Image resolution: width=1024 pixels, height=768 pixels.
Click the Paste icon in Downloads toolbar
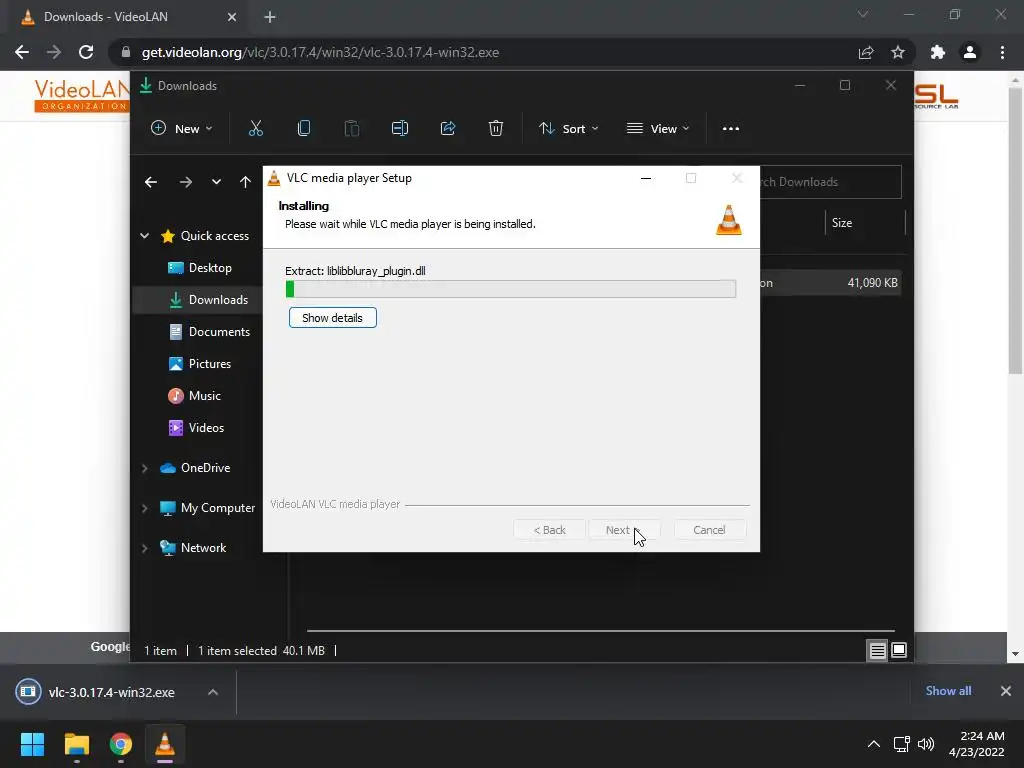click(x=351, y=129)
